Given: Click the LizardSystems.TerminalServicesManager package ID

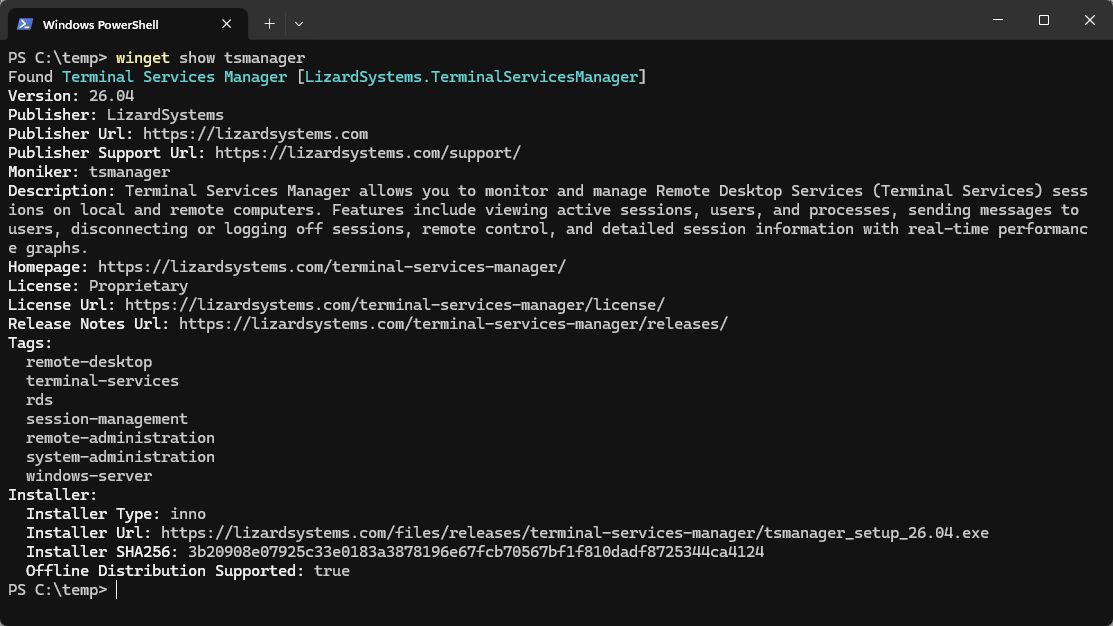Looking at the screenshot, I should (x=471, y=77).
